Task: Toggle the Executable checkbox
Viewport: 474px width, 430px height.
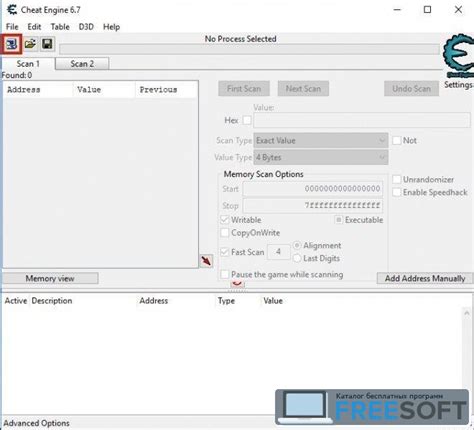Action: (339, 220)
